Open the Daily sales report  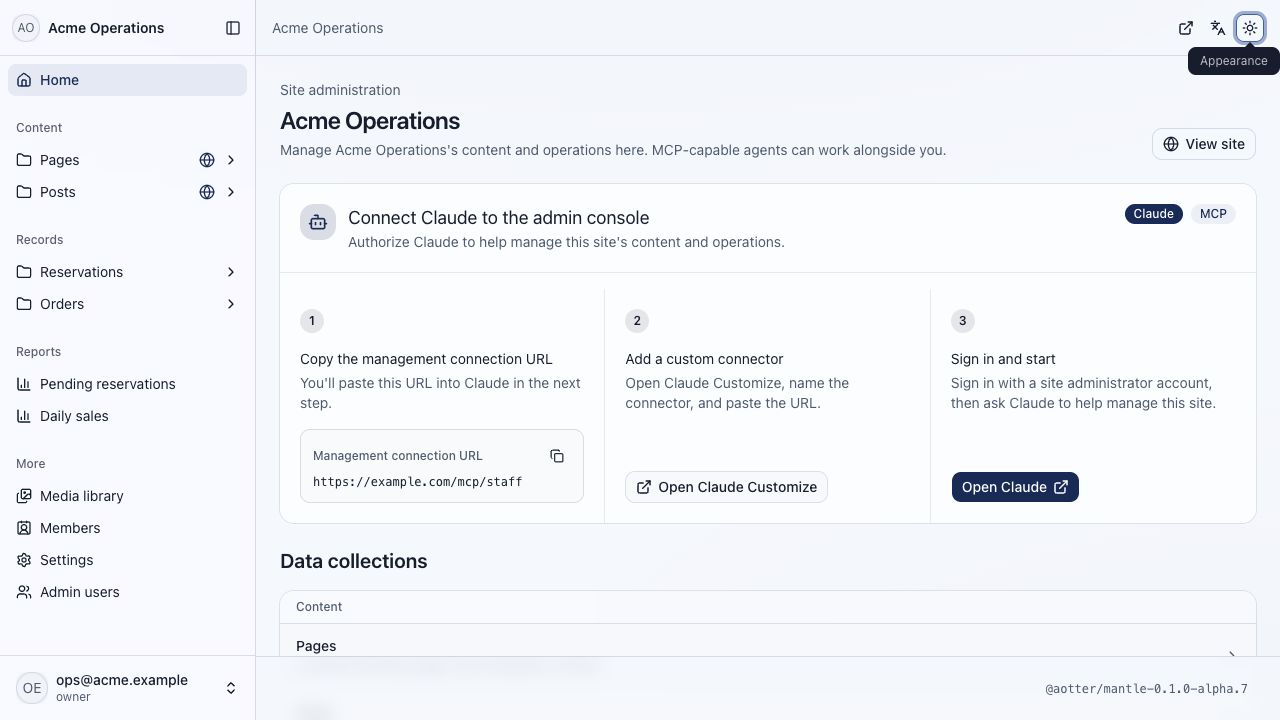[x=127, y=416]
